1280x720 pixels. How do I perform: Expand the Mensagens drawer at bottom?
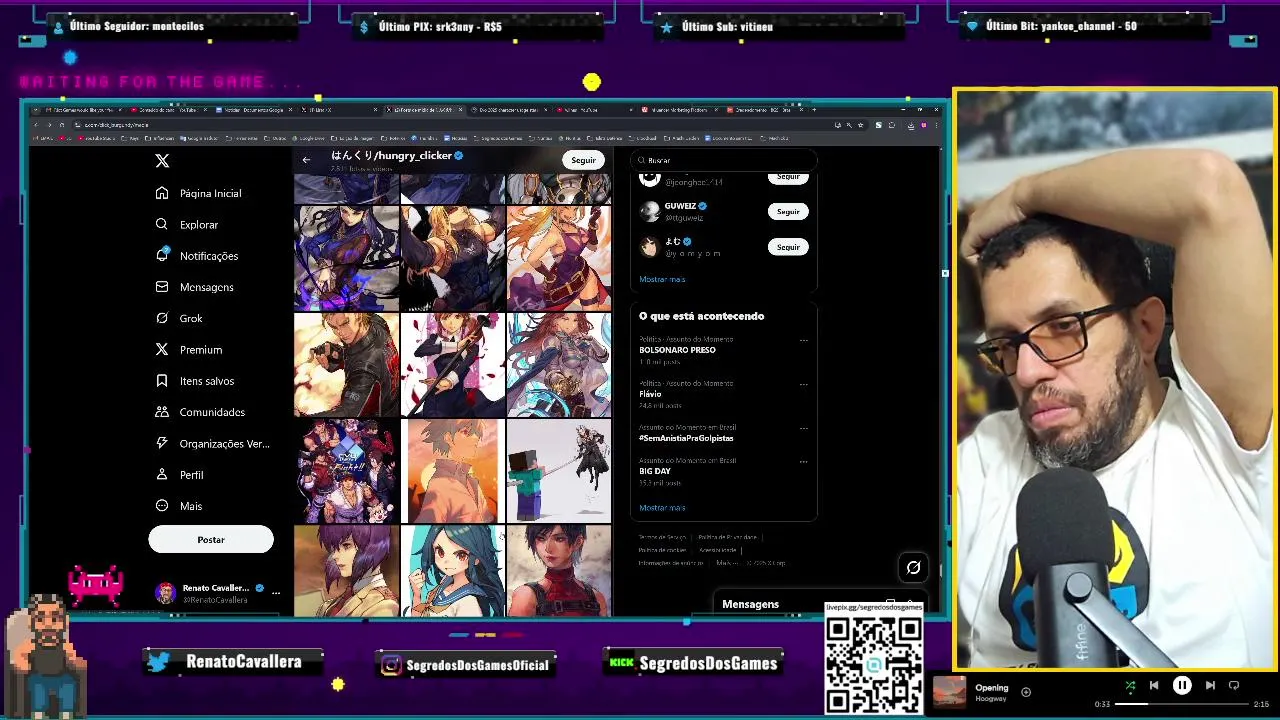coord(818,604)
